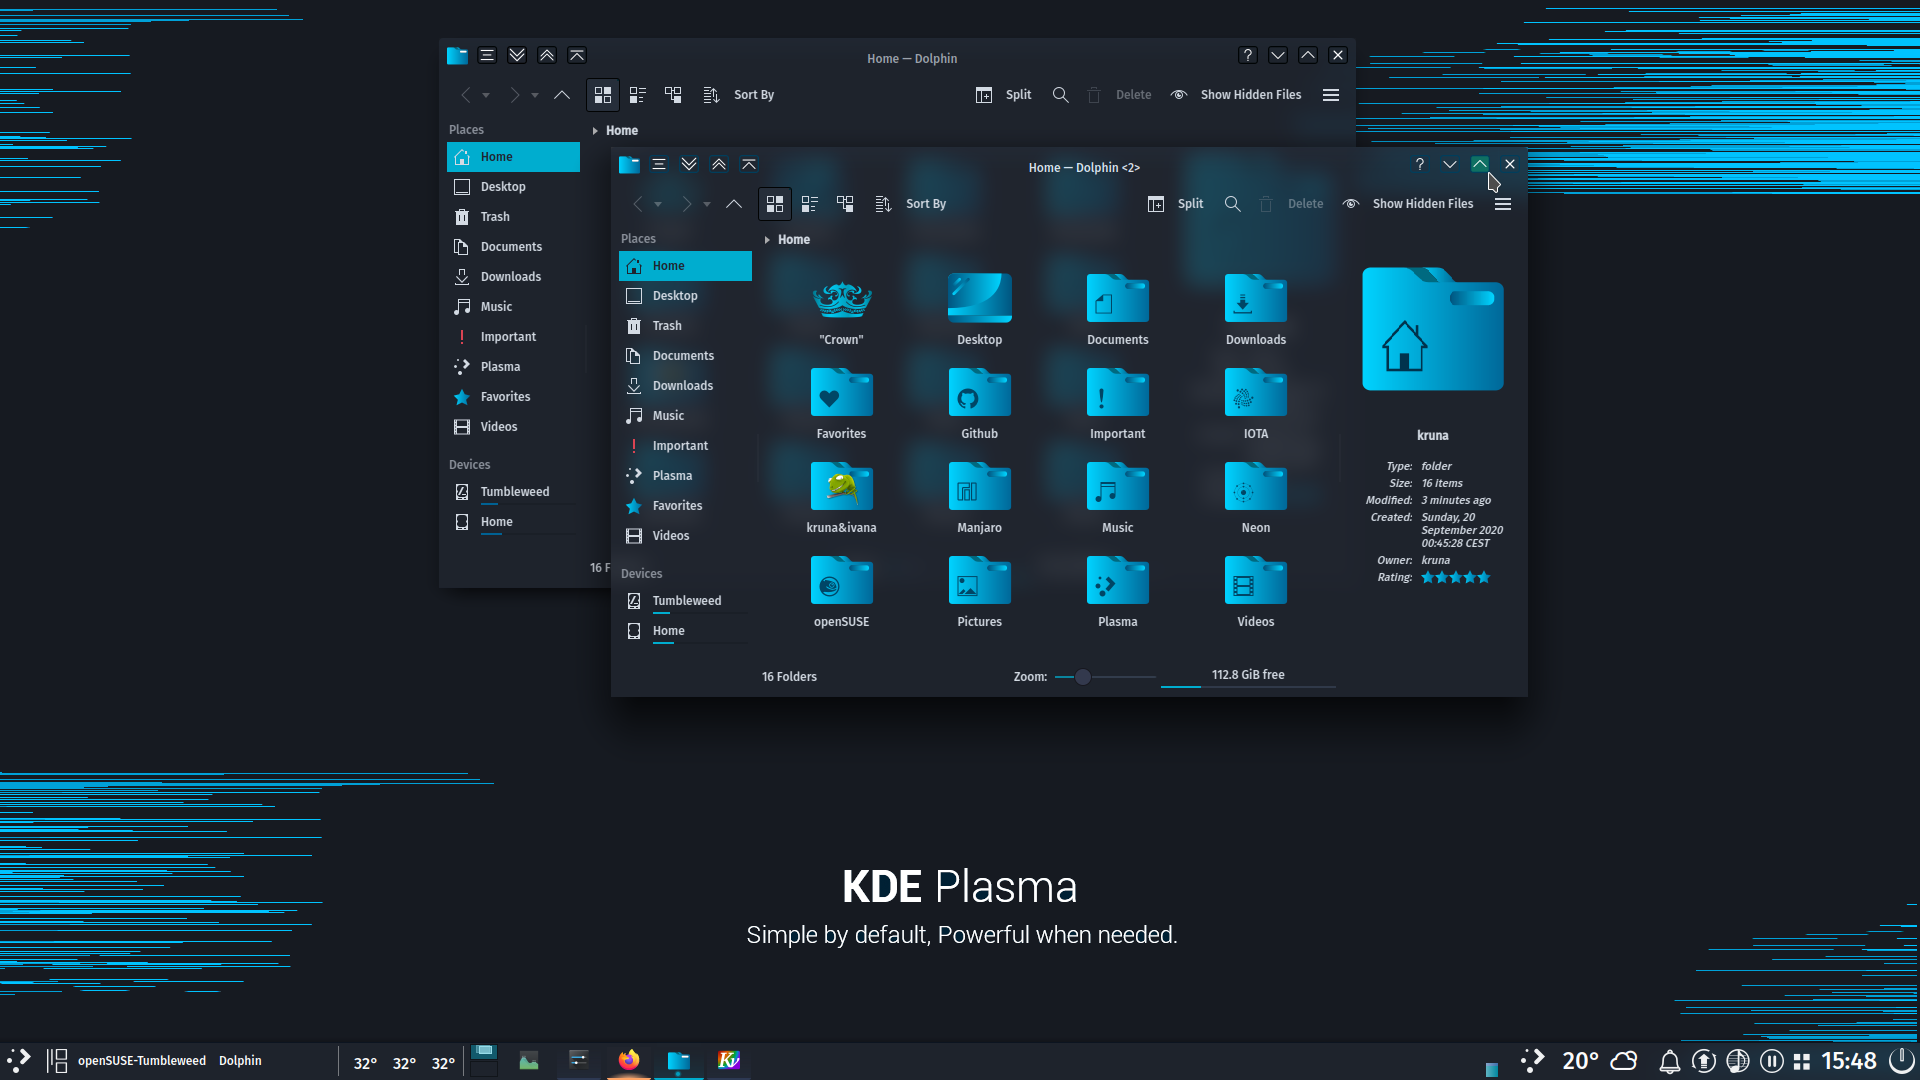Expand Home breadcrumb arrow in back Dolphin window
The height and width of the screenshot is (1080, 1920).
pos(595,131)
